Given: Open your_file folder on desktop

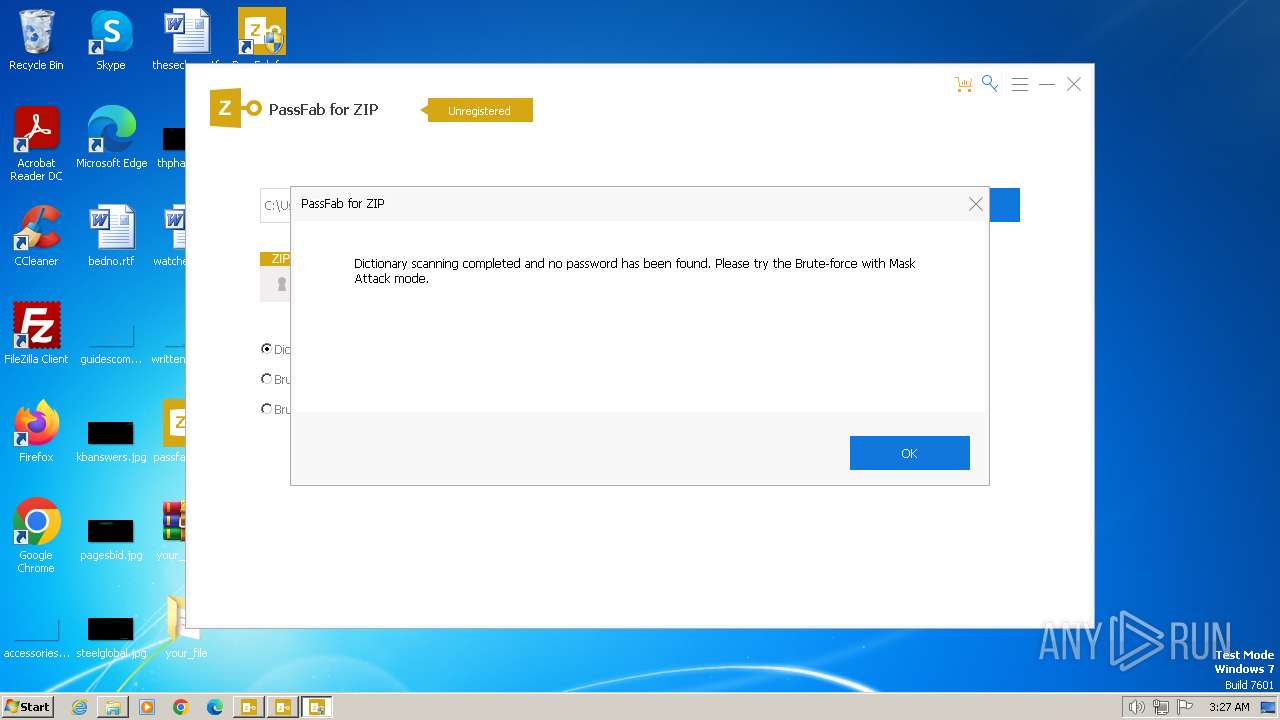Looking at the screenshot, I should (186, 628).
